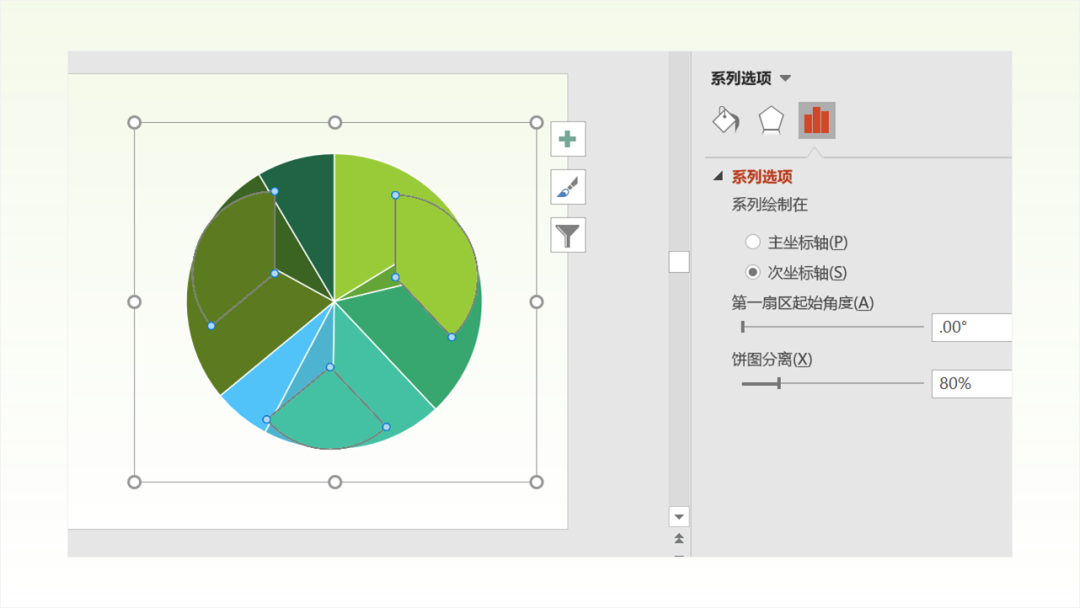The height and width of the screenshot is (608, 1080).
Task: Click the scroll down arrow
Action: point(678,516)
